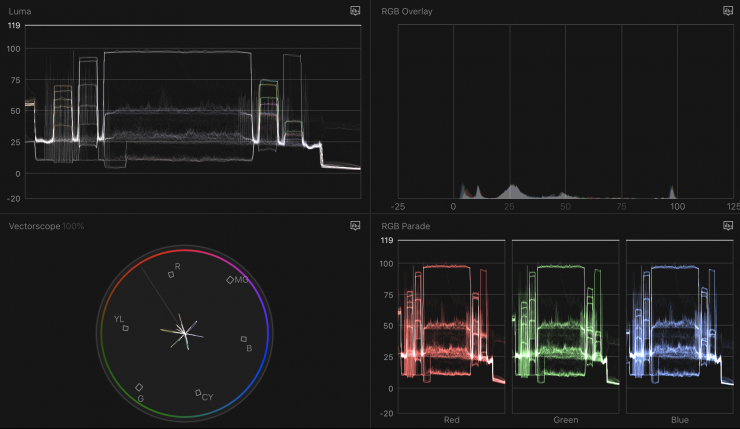Click the CY target box in vectorscope

pos(199,392)
